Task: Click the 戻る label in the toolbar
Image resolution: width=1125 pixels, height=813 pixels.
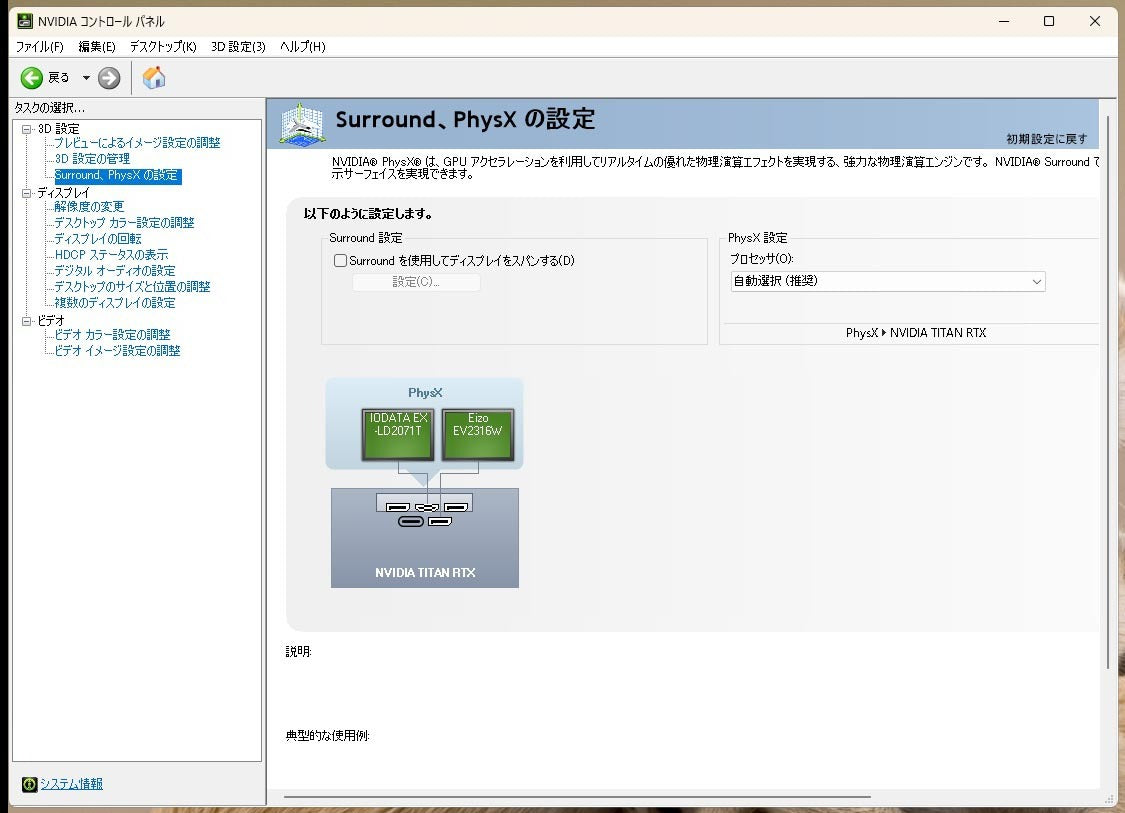Action: click(59, 77)
